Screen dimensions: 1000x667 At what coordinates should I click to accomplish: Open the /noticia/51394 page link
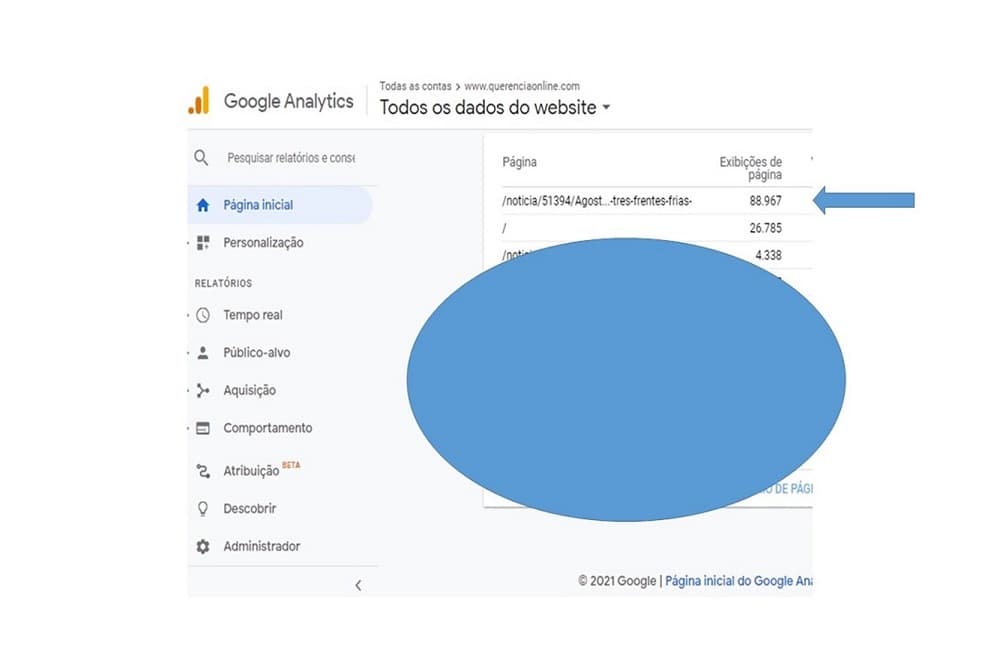597,201
